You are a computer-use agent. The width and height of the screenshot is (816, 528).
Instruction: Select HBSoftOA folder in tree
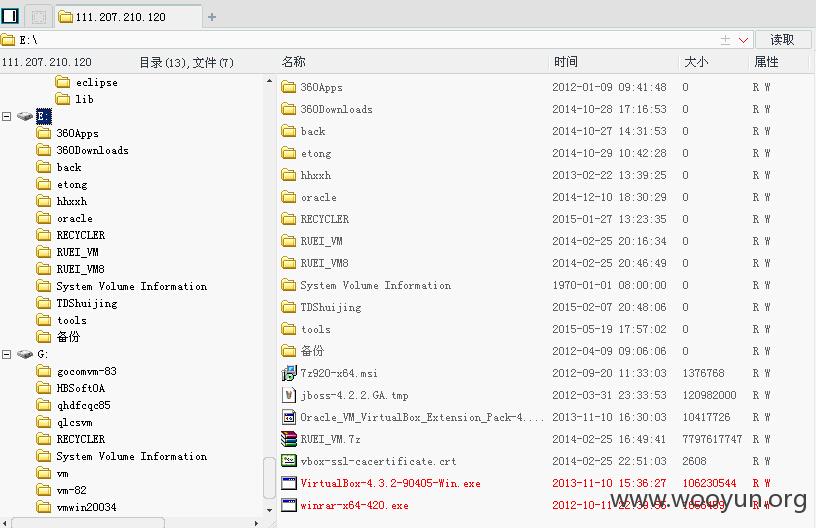[x=71, y=388]
